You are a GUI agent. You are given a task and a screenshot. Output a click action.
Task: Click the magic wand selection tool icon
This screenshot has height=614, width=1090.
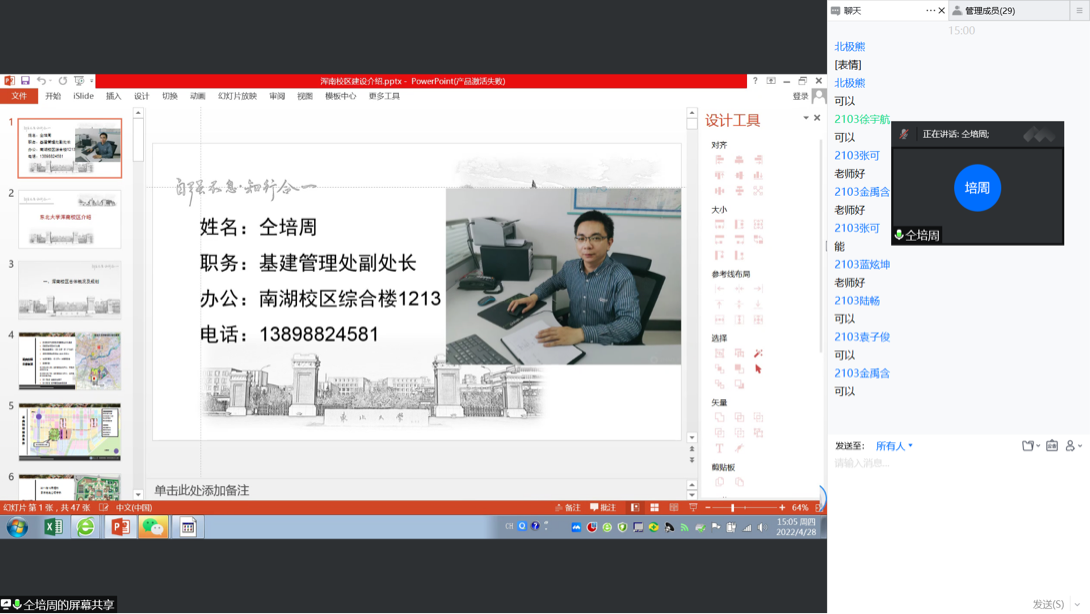coord(758,353)
